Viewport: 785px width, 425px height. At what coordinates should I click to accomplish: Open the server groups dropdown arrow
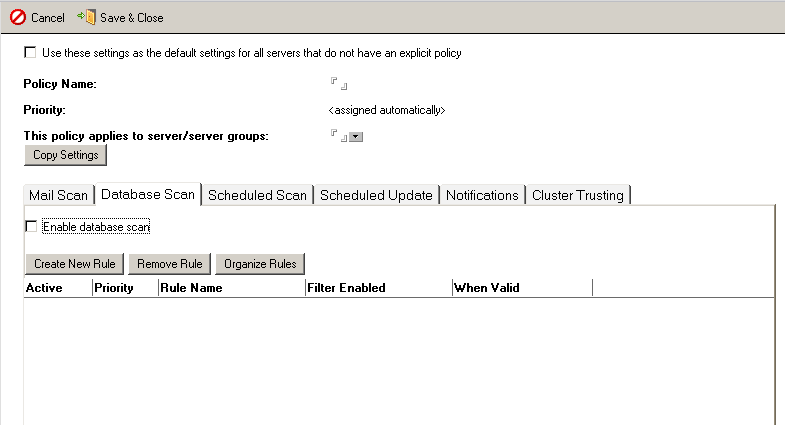coord(355,137)
